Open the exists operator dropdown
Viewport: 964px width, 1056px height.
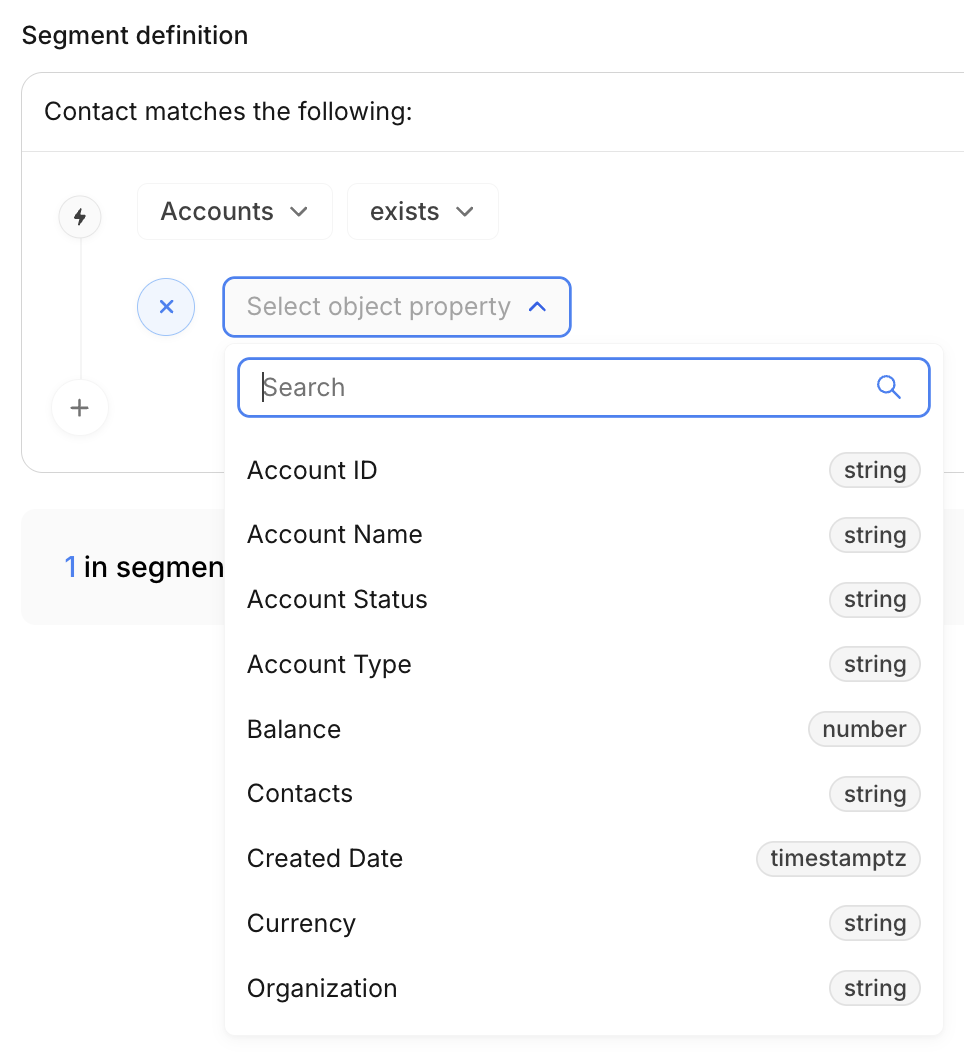tap(422, 212)
